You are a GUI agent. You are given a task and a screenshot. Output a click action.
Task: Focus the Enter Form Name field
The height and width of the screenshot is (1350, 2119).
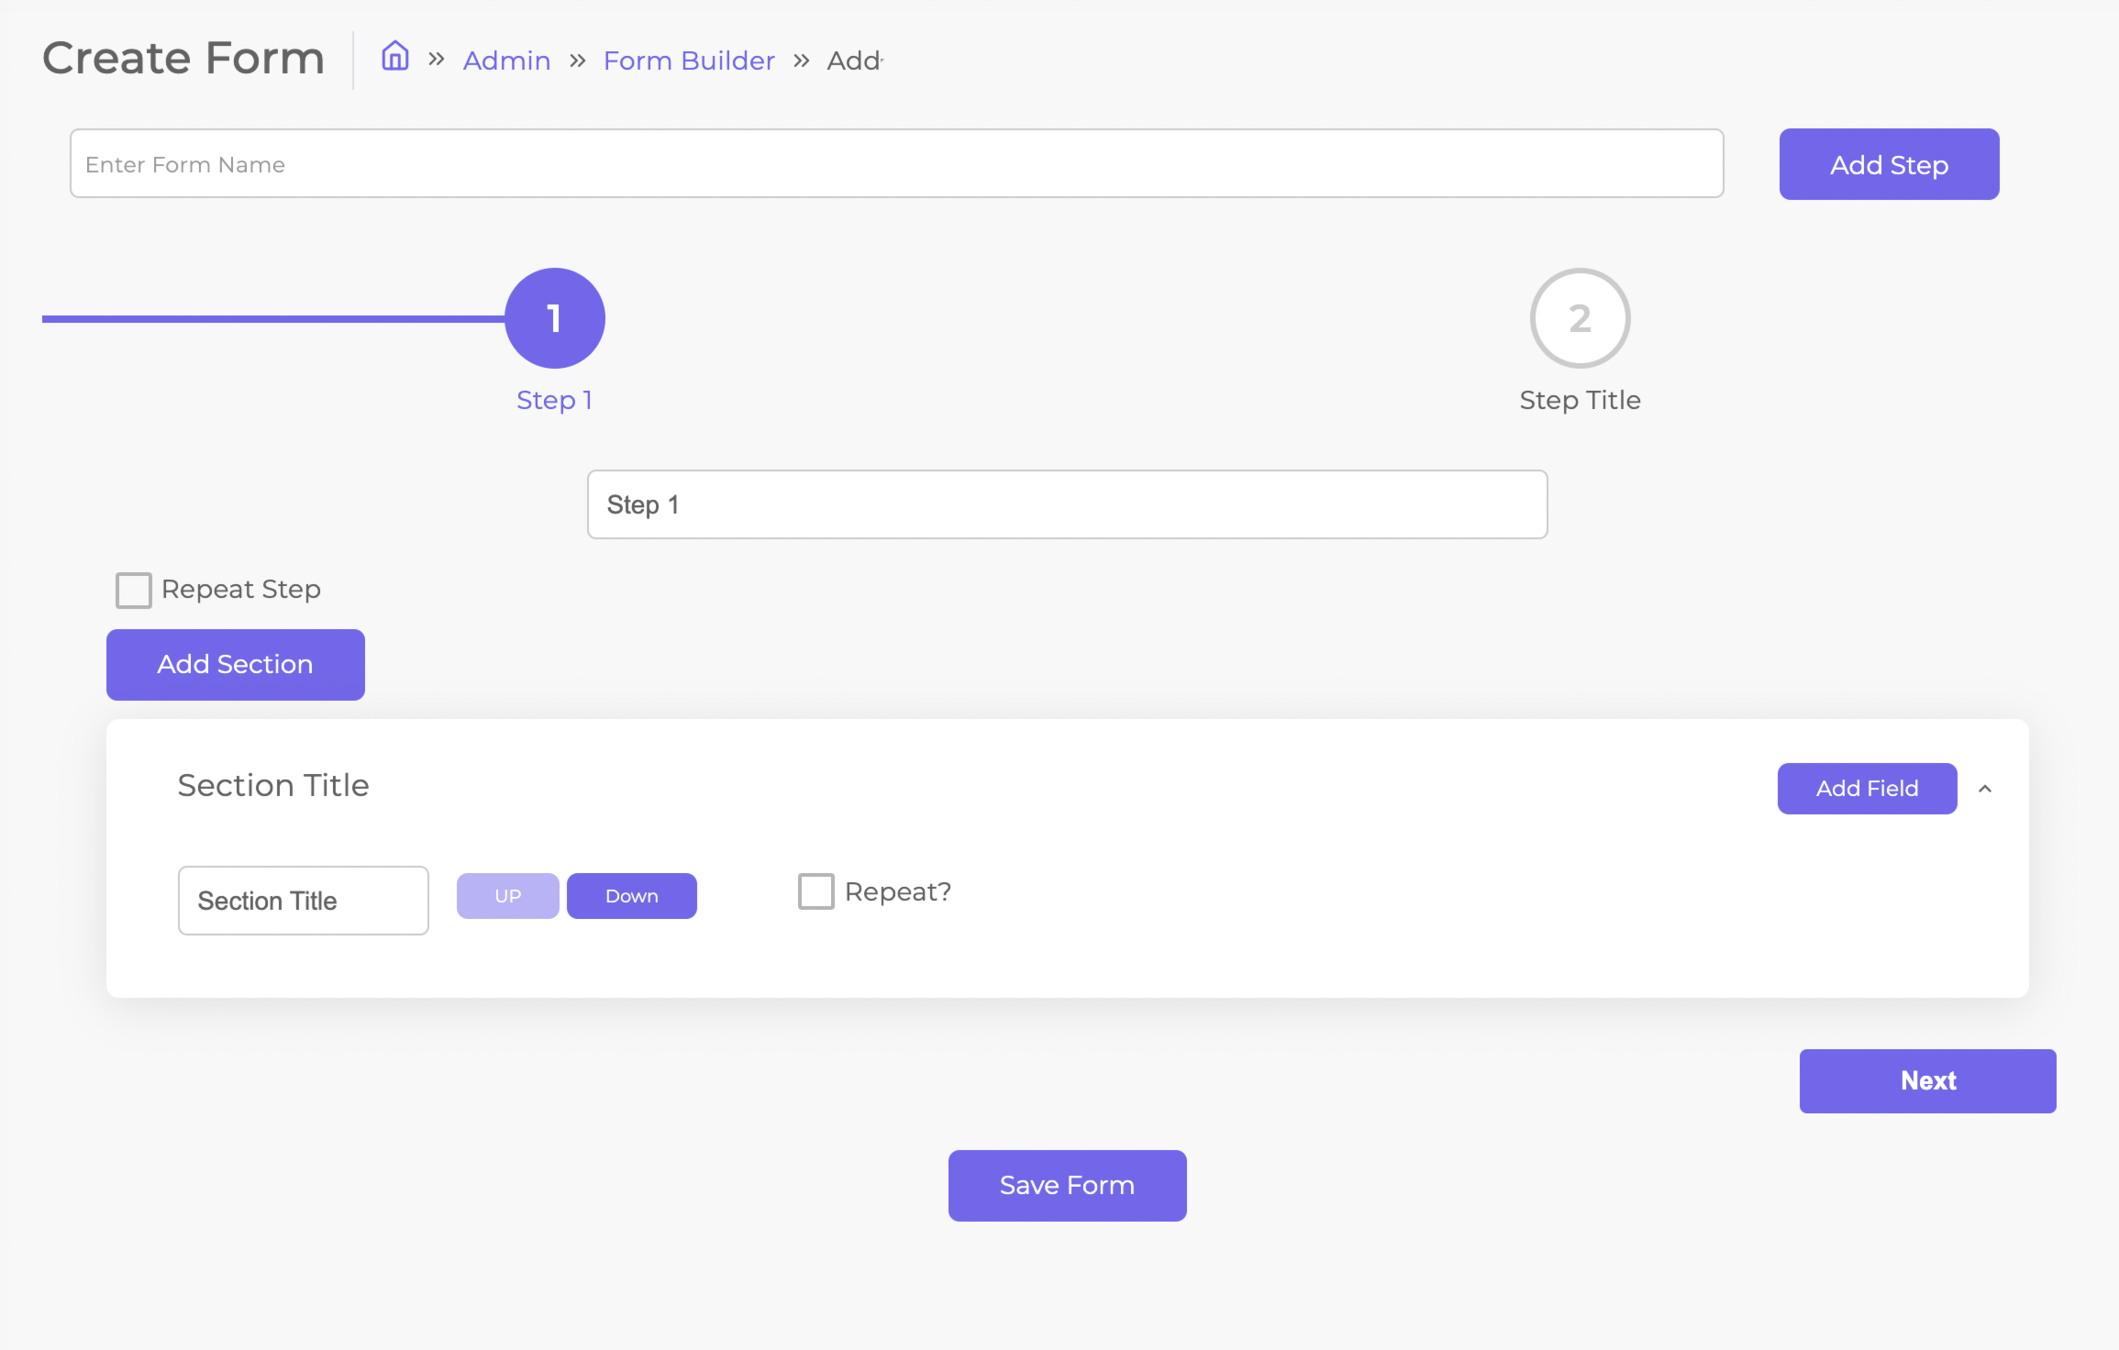pos(896,164)
